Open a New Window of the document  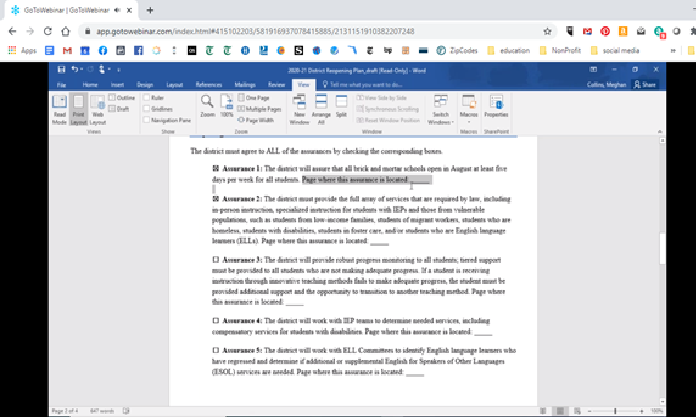pyautogui.click(x=299, y=110)
